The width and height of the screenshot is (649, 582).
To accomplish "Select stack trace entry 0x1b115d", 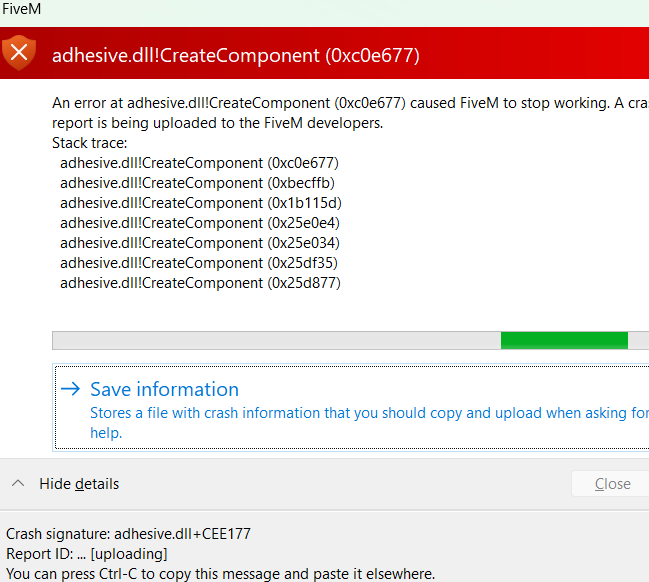I will (201, 203).
